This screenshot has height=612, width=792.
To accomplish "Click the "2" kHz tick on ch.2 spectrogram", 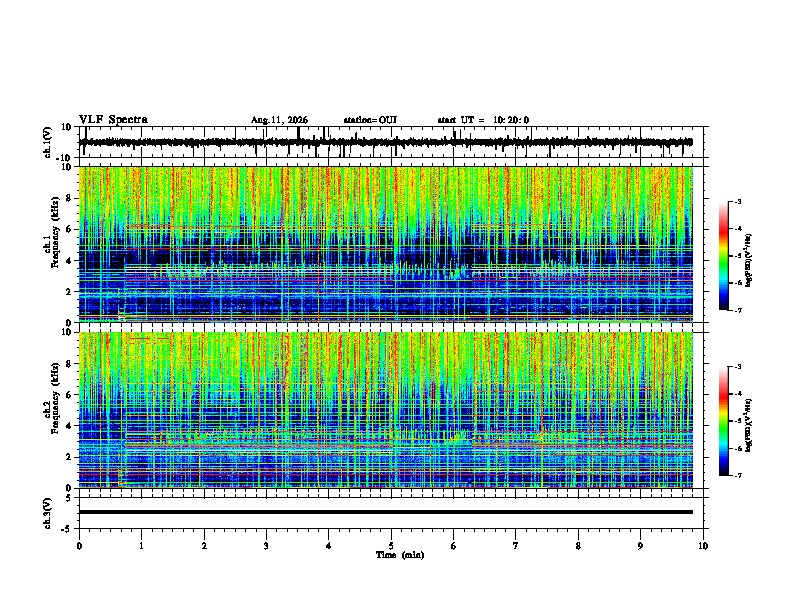I will pyautogui.click(x=69, y=457).
